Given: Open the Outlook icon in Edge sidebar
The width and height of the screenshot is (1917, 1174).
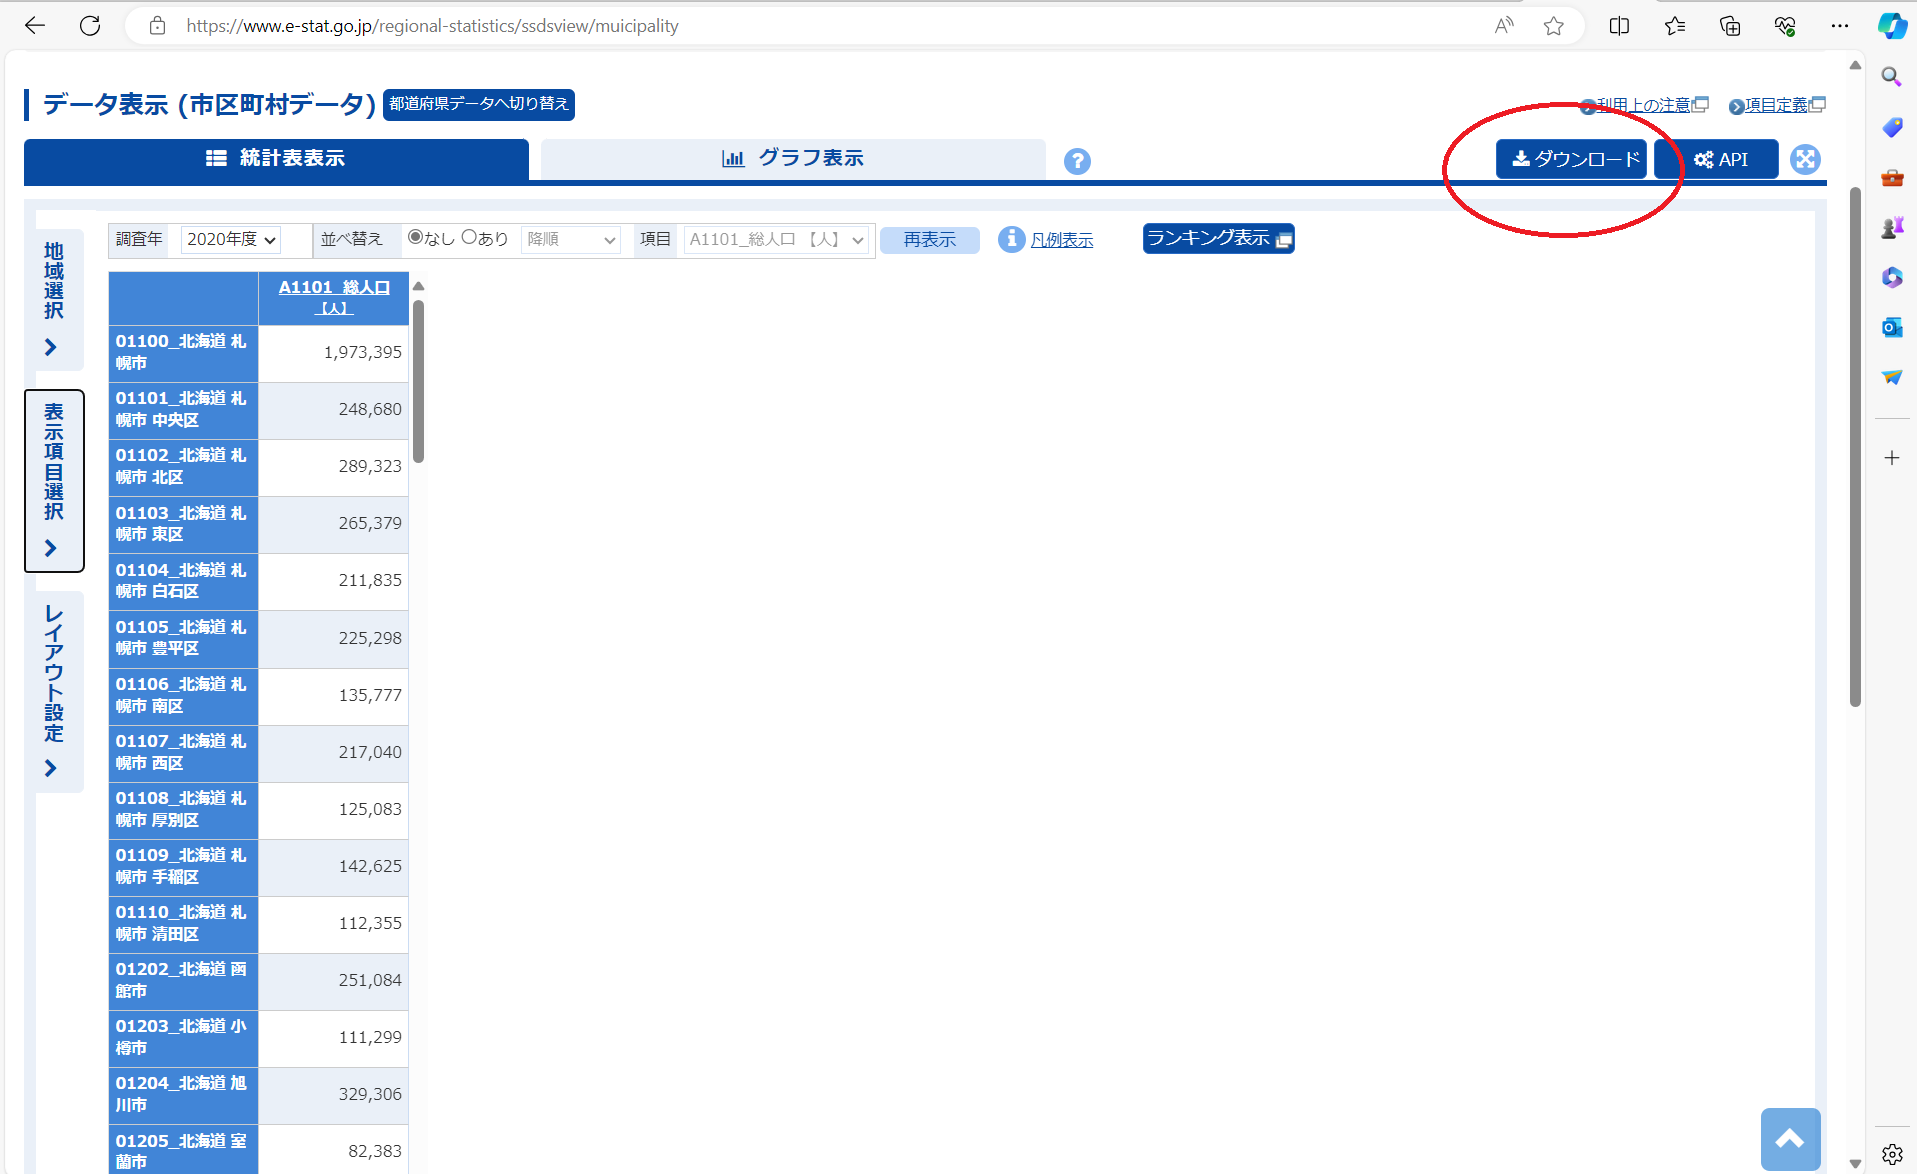Looking at the screenshot, I should pos(1891,327).
